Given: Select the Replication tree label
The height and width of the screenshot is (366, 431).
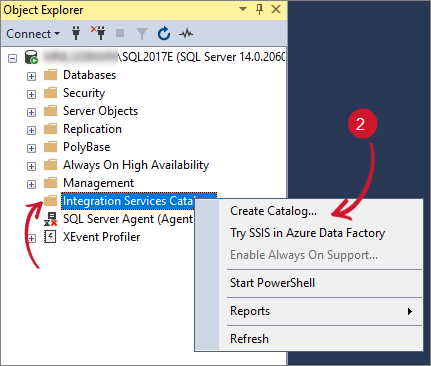Looking at the screenshot, I should tap(92, 129).
